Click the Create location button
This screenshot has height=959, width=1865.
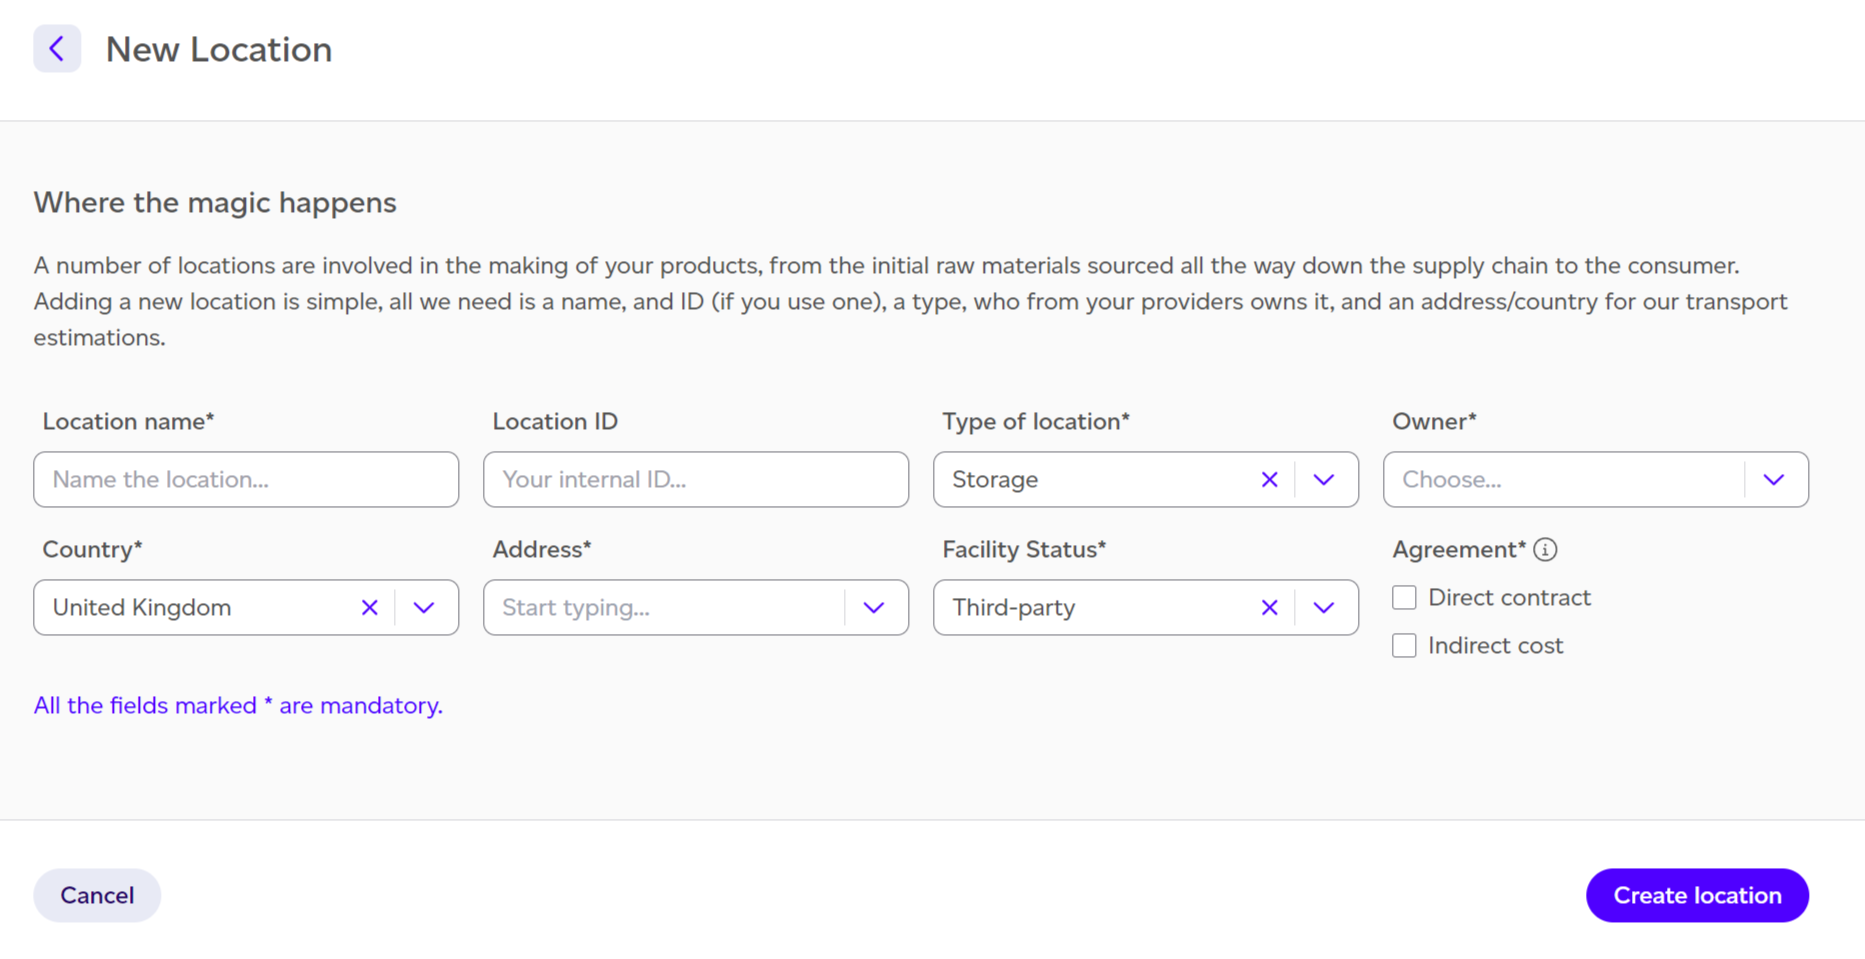point(1697,895)
